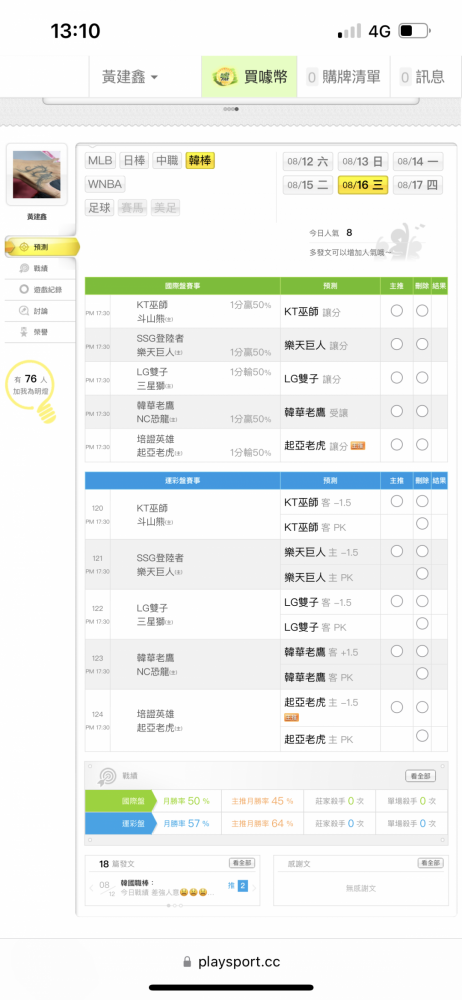Switch to the MLB league tab

(x=101, y=161)
